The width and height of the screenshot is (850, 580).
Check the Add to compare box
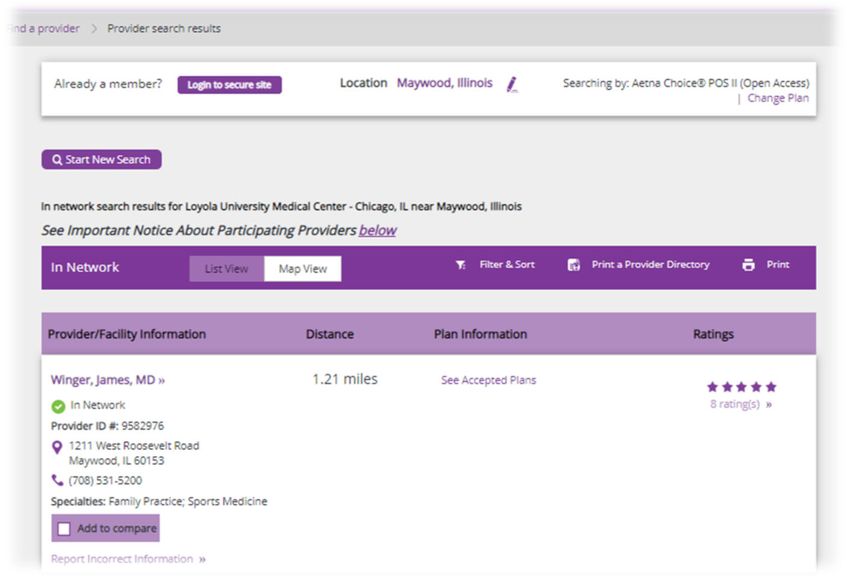(x=64, y=529)
